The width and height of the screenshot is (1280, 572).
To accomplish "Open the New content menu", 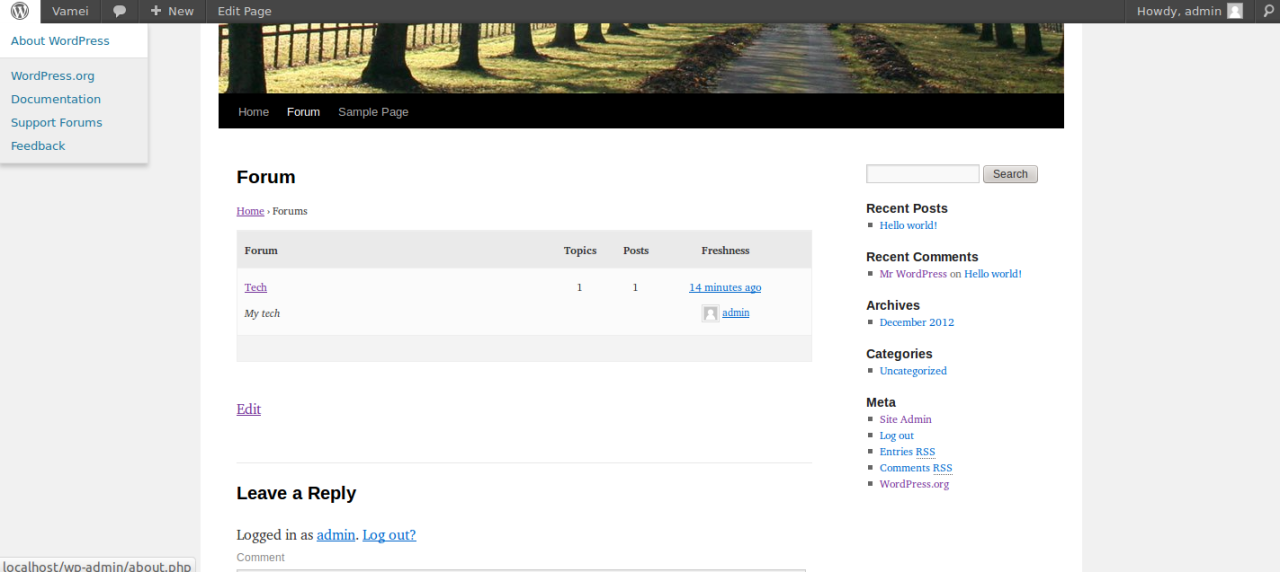I will pyautogui.click(x=172, y=11).
